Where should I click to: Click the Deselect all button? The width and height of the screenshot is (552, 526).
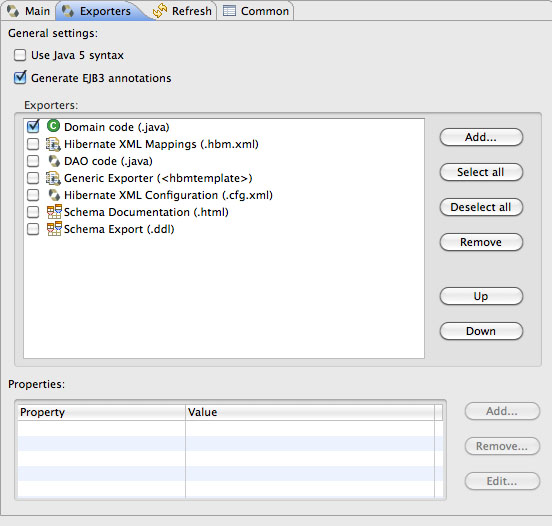[481, 207]
